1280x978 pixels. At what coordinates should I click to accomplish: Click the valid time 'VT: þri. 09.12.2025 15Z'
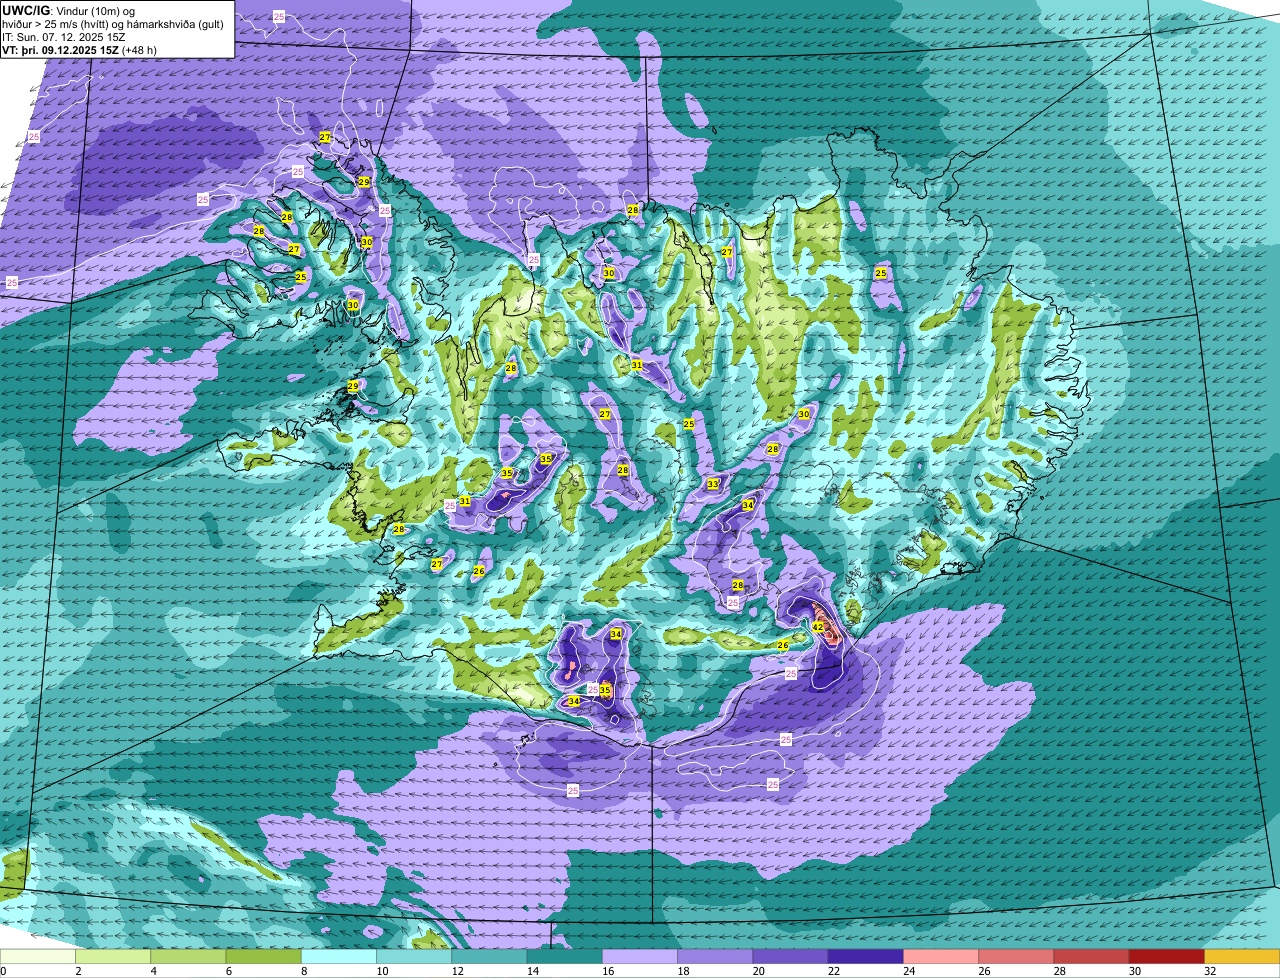point(60,50)
